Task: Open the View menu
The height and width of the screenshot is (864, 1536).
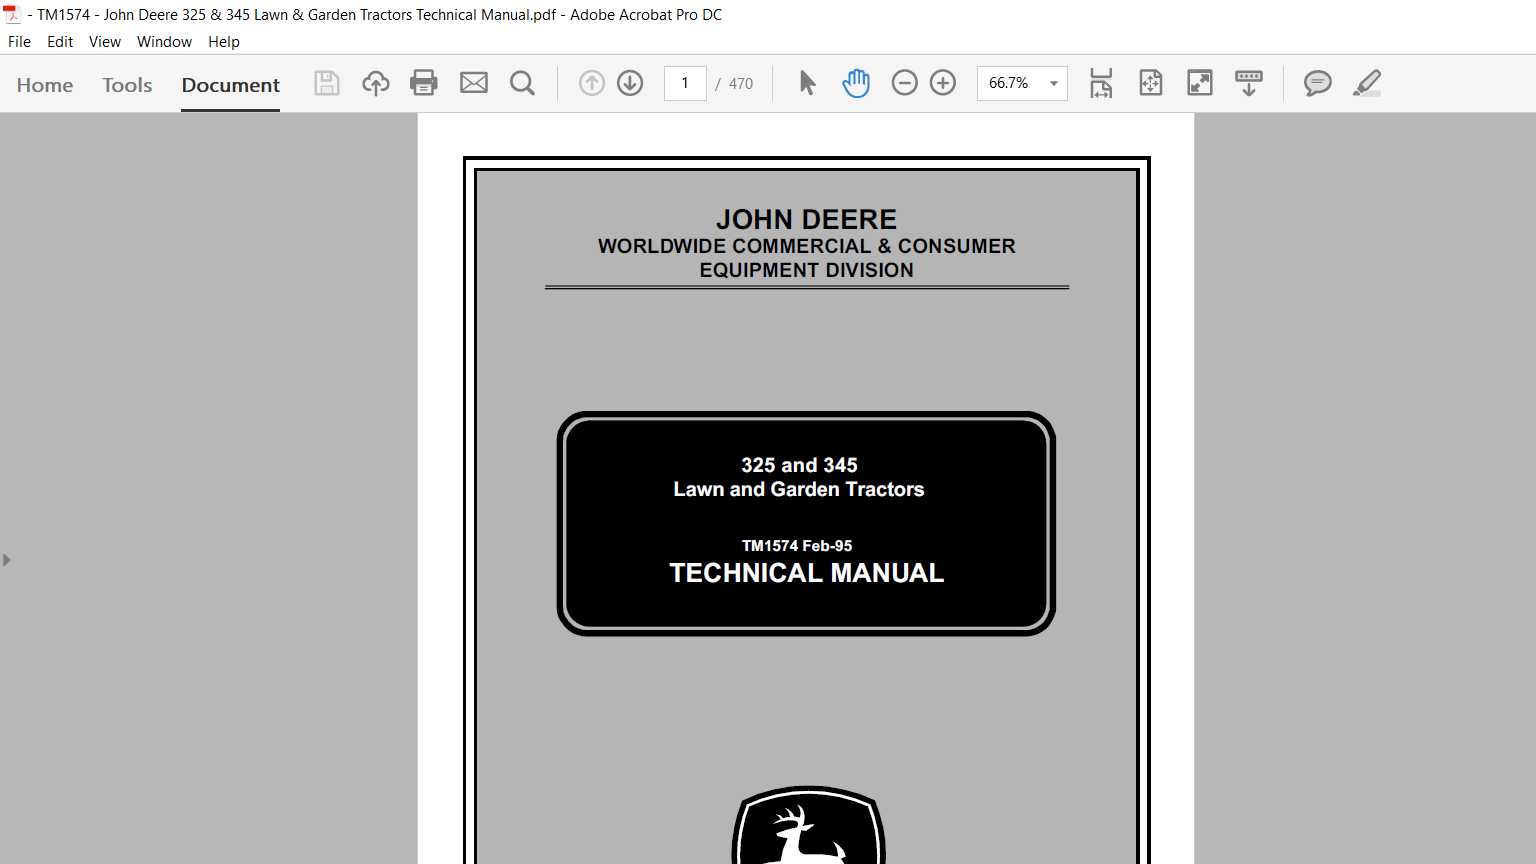Action: click(105, 42)
